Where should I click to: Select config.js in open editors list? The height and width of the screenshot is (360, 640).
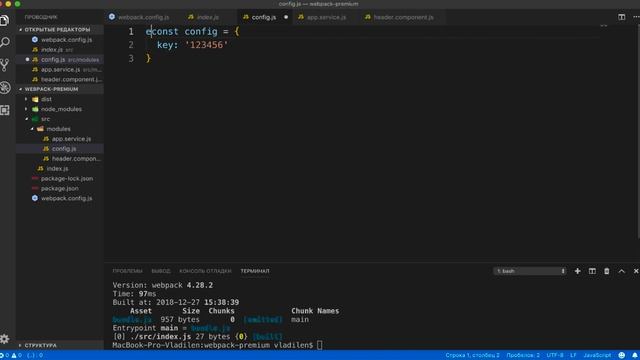60,60
